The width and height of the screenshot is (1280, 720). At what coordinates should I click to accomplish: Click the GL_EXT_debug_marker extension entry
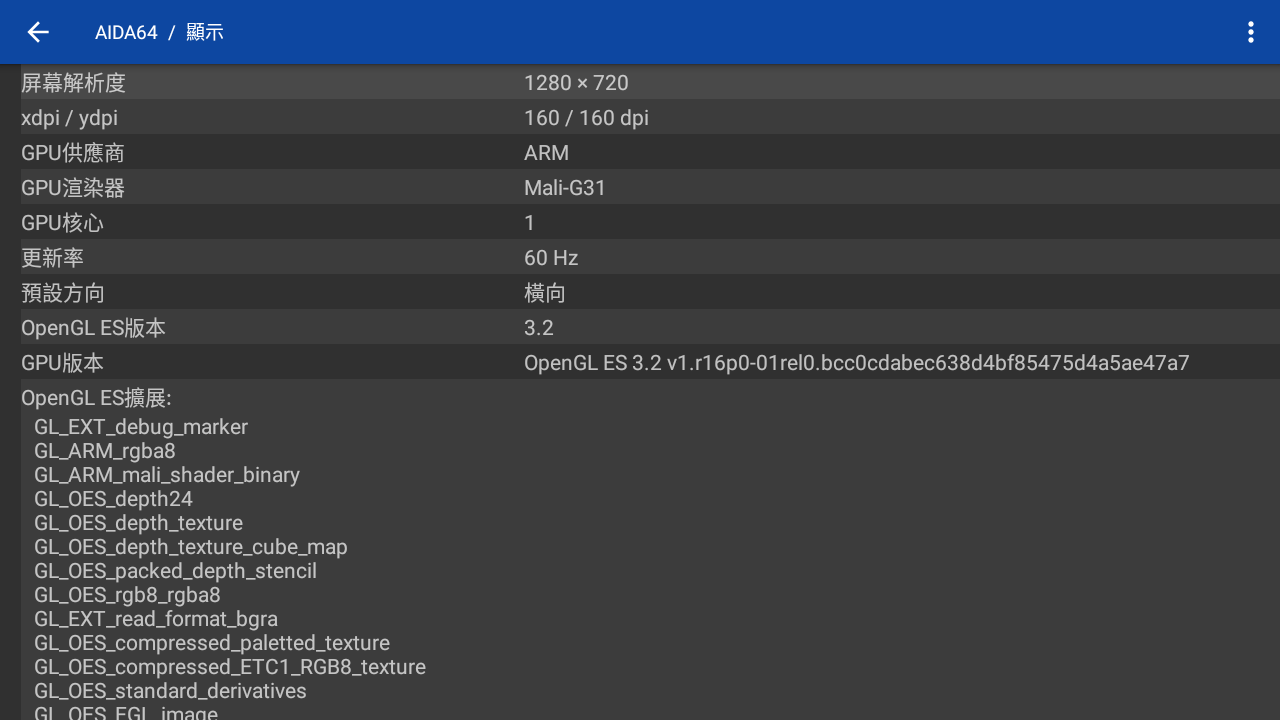coord(141,427)
